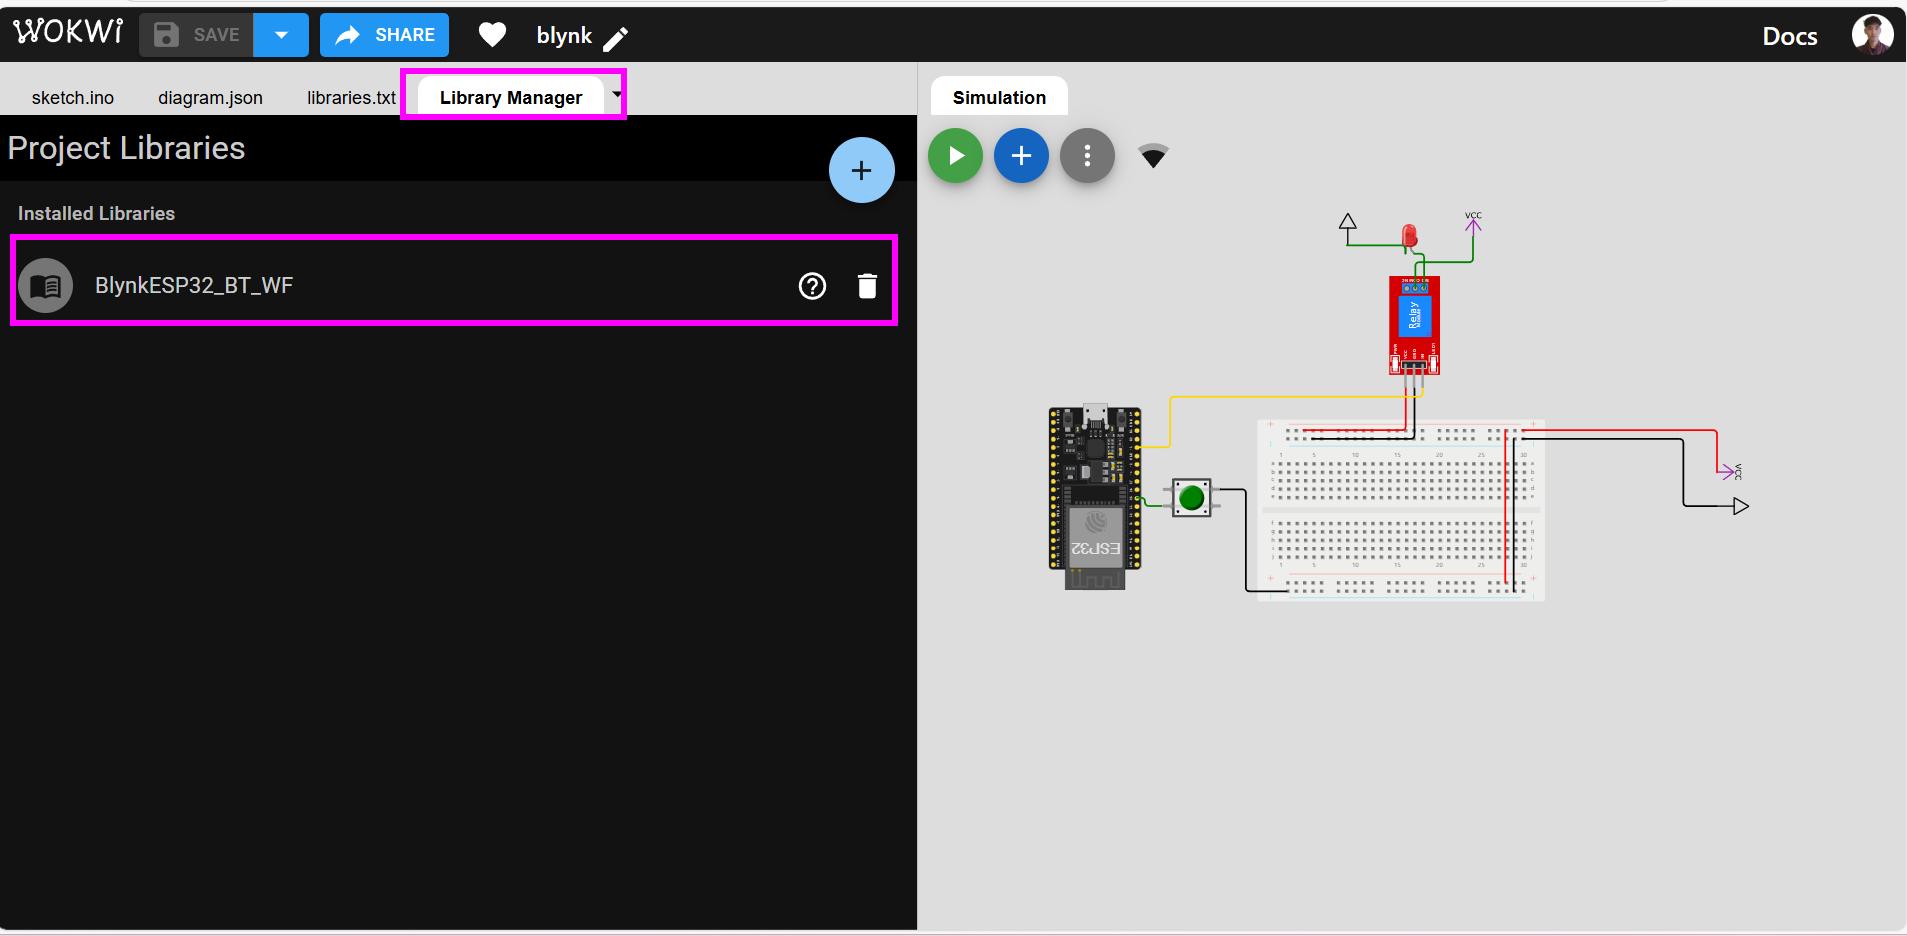Image resolution: width=1907 pixels, height=936 pixels.
Task: Switch to the libraries.txt tab
Action: coord(351,97)
